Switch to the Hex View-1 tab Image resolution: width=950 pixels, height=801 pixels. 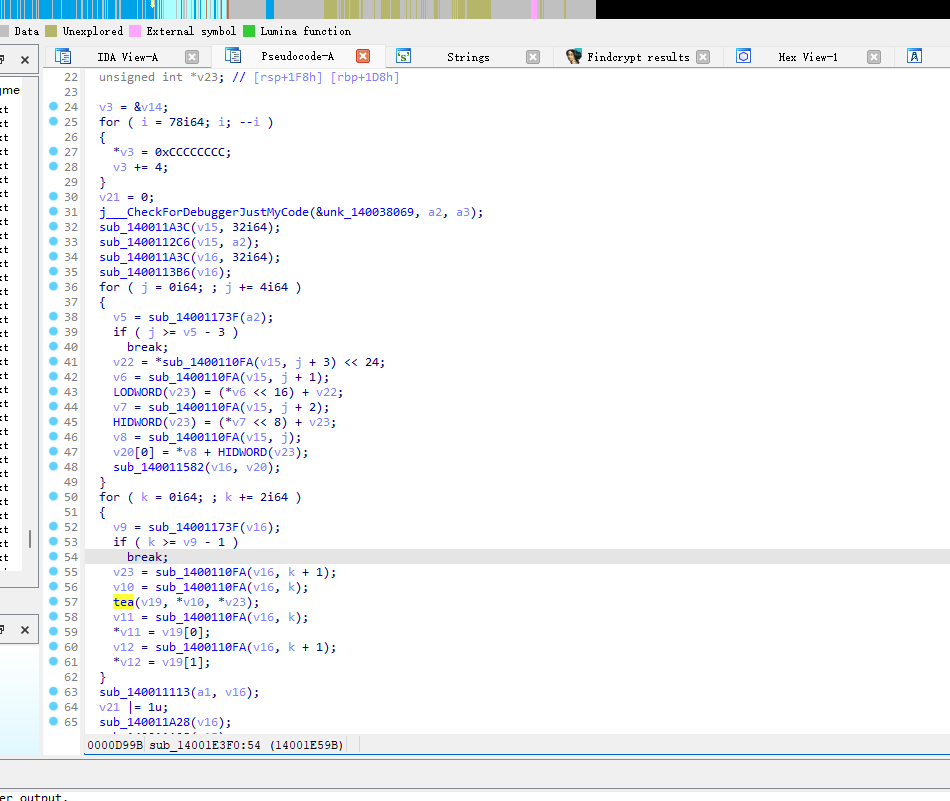tap(808, 57)
